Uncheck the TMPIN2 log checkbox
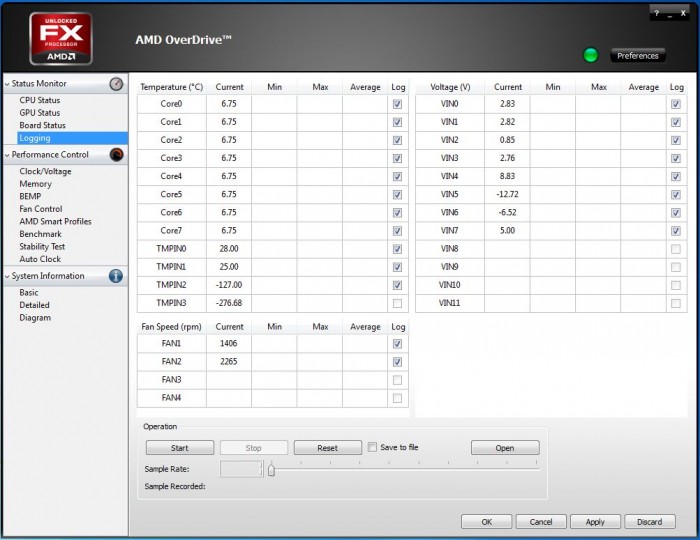The image size is (700, 540). click(x=397, y=285)
